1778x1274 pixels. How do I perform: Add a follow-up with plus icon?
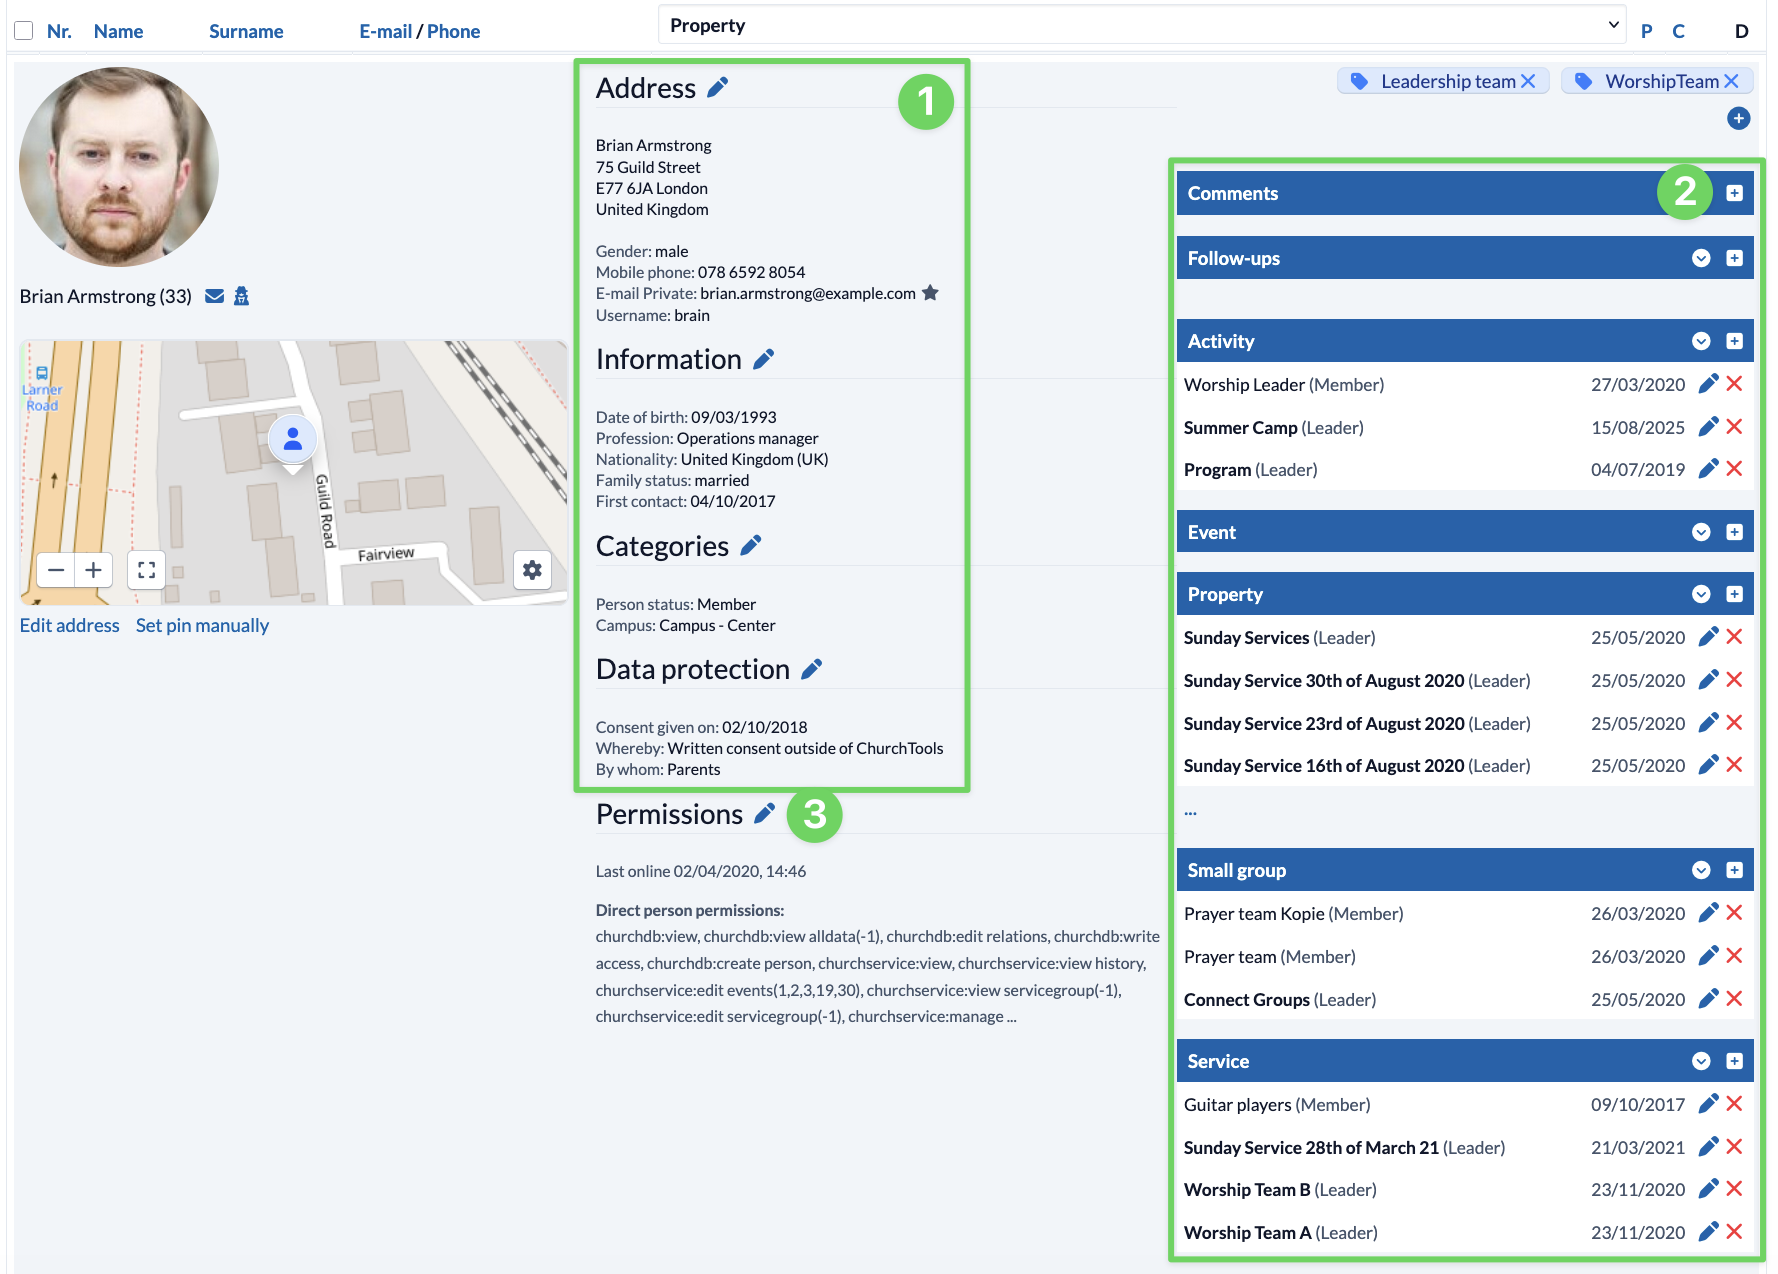1735,258
